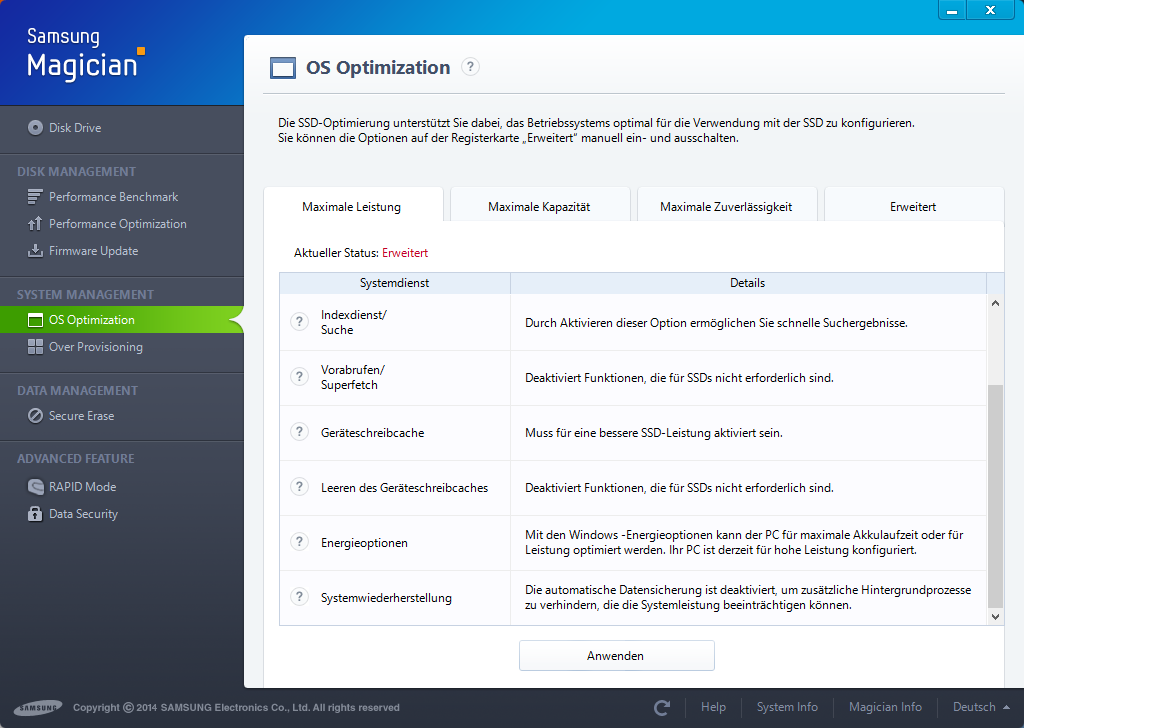Click the Erweitert status text

pos(405,253)
